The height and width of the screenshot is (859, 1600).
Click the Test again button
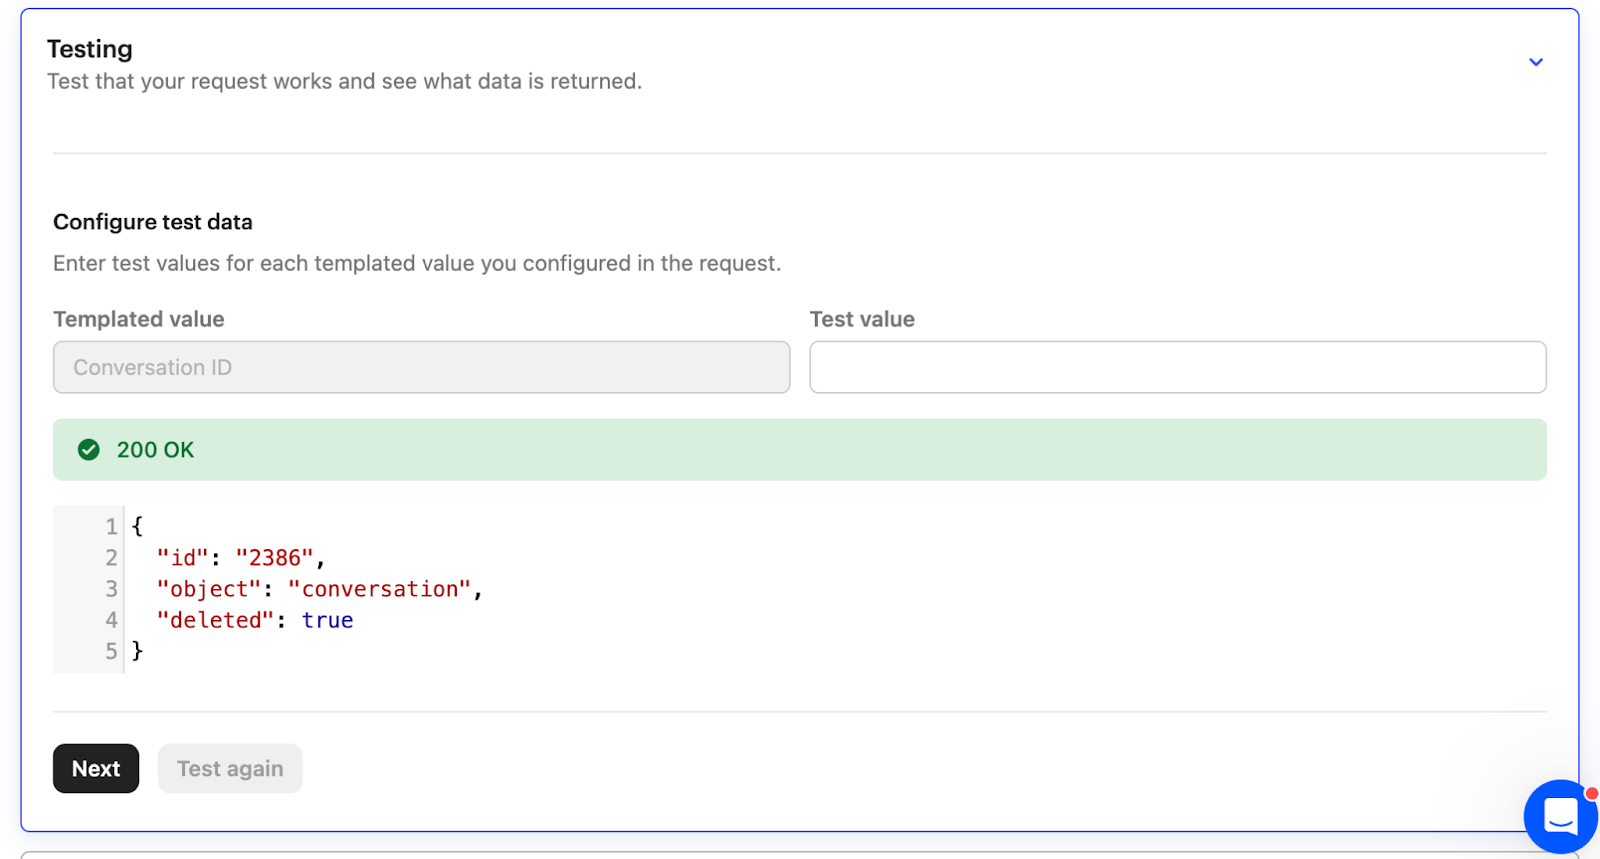click(x=230, y=768)
